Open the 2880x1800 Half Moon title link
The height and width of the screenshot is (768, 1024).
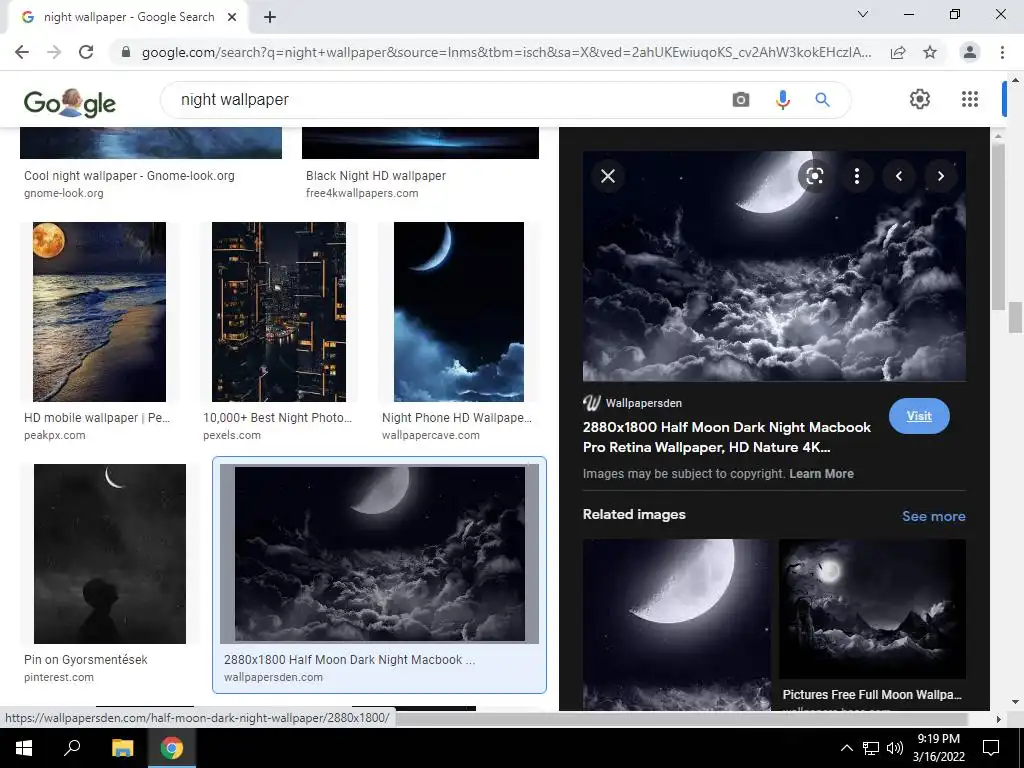click(726, 438)
